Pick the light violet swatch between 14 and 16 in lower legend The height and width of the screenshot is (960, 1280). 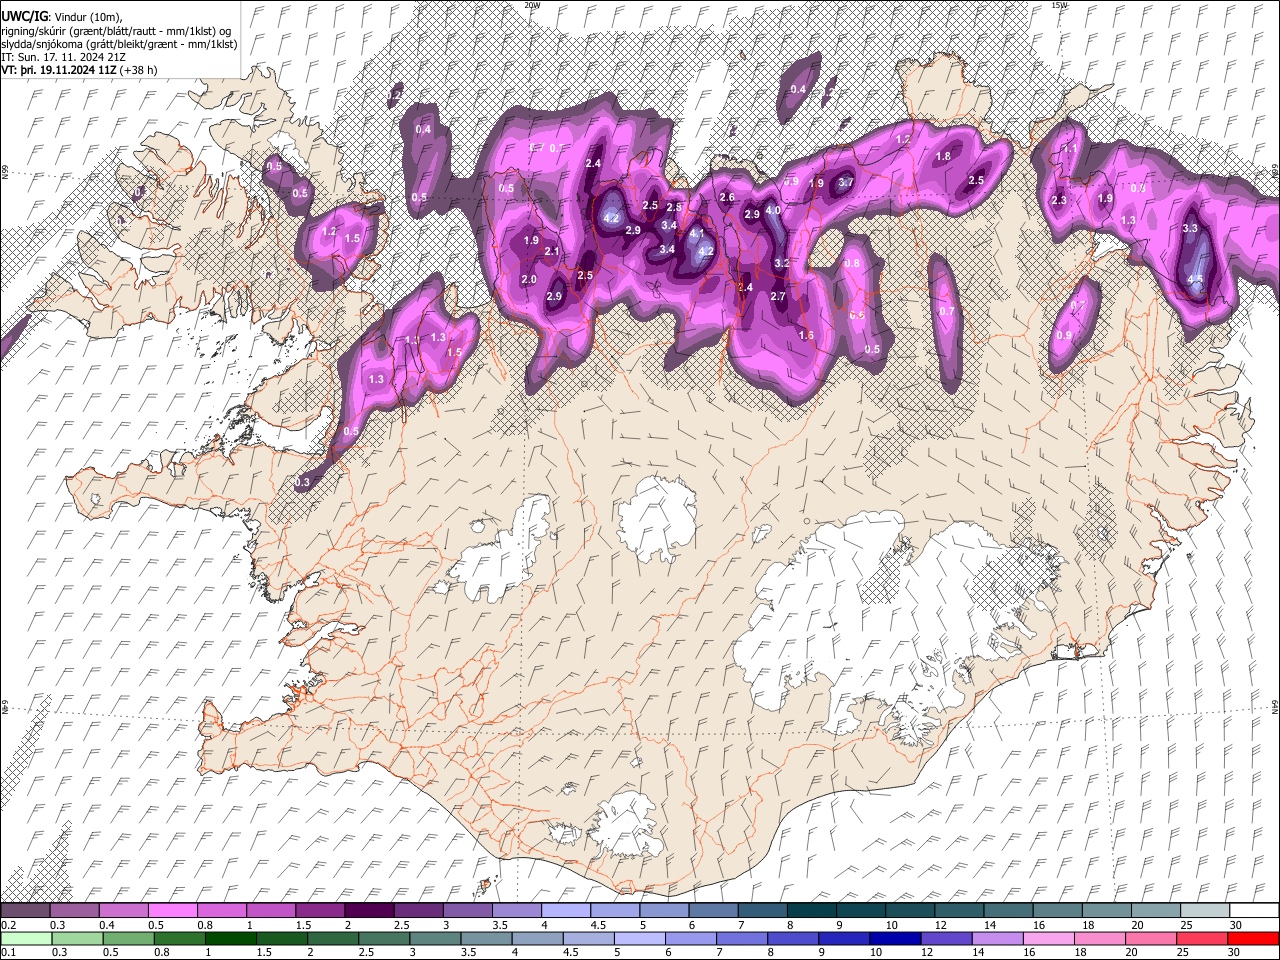pyautogui.click(x=997, y=938)
